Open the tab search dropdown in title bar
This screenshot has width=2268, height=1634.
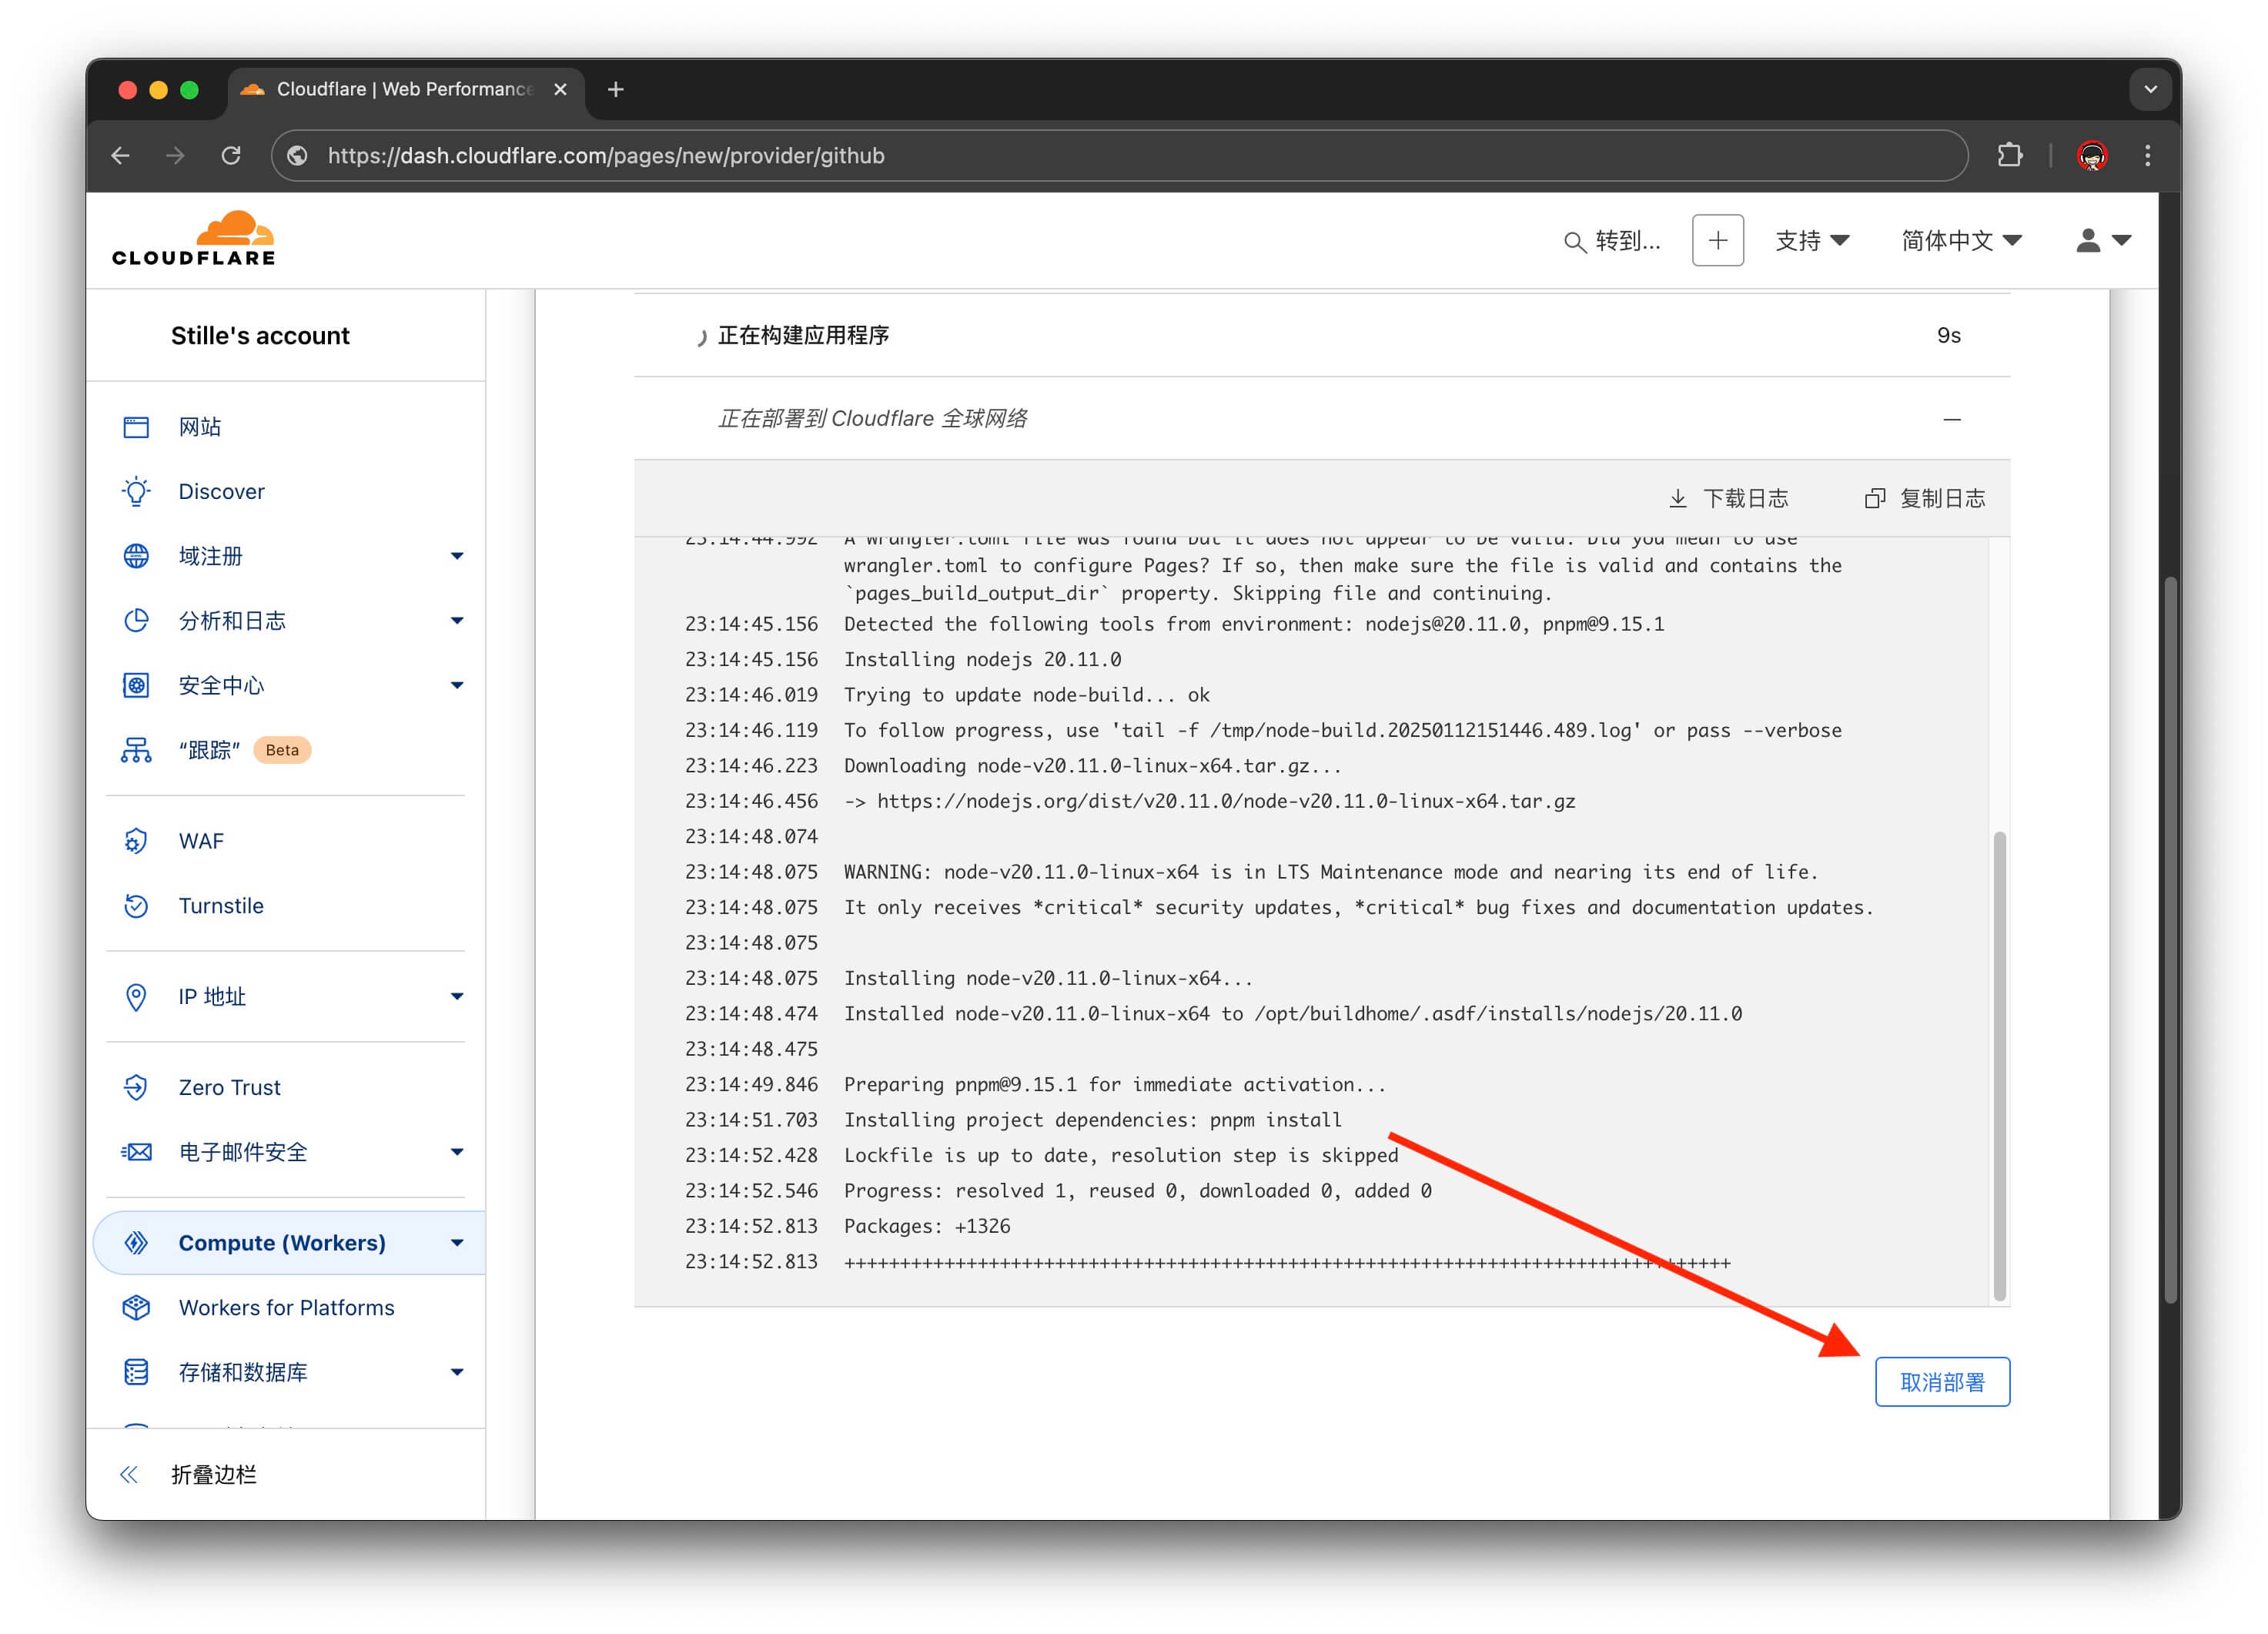(2150, 89)
